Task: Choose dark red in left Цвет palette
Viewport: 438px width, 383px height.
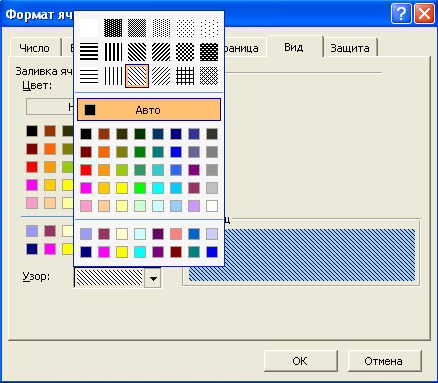Action: pyautogui.click(x=32, y=149)
